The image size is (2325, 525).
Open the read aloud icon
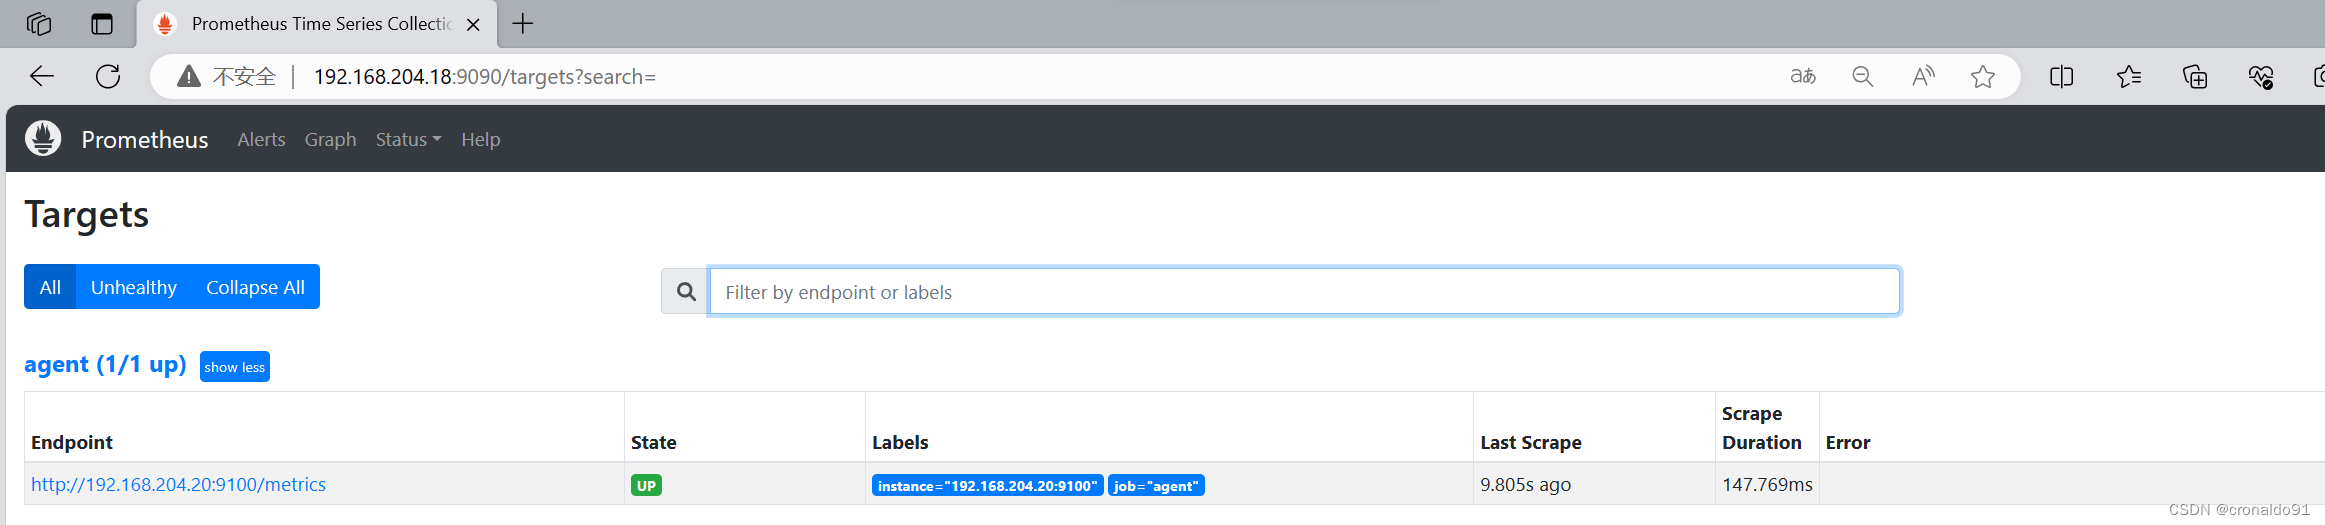pos(1923,76)
